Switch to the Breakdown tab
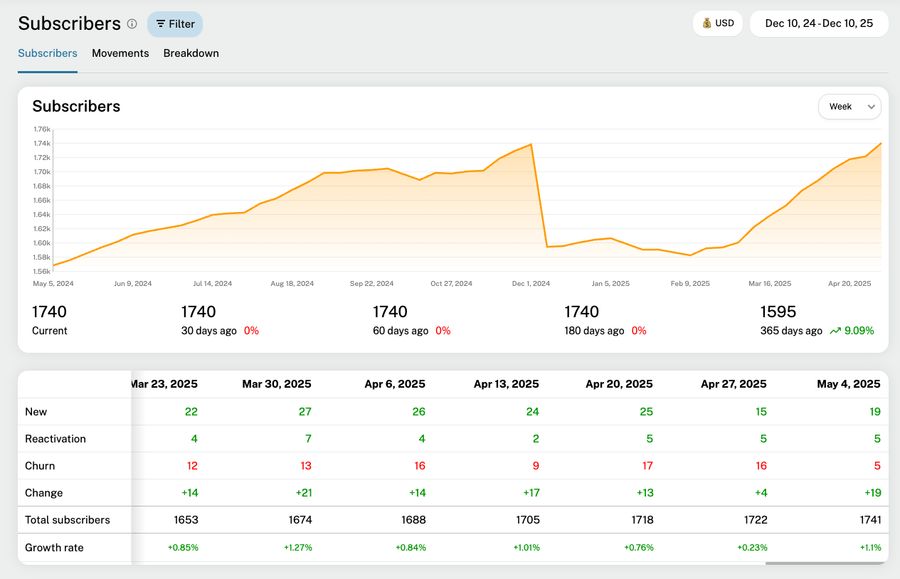 pyautogui.click(x=191, y=53)
